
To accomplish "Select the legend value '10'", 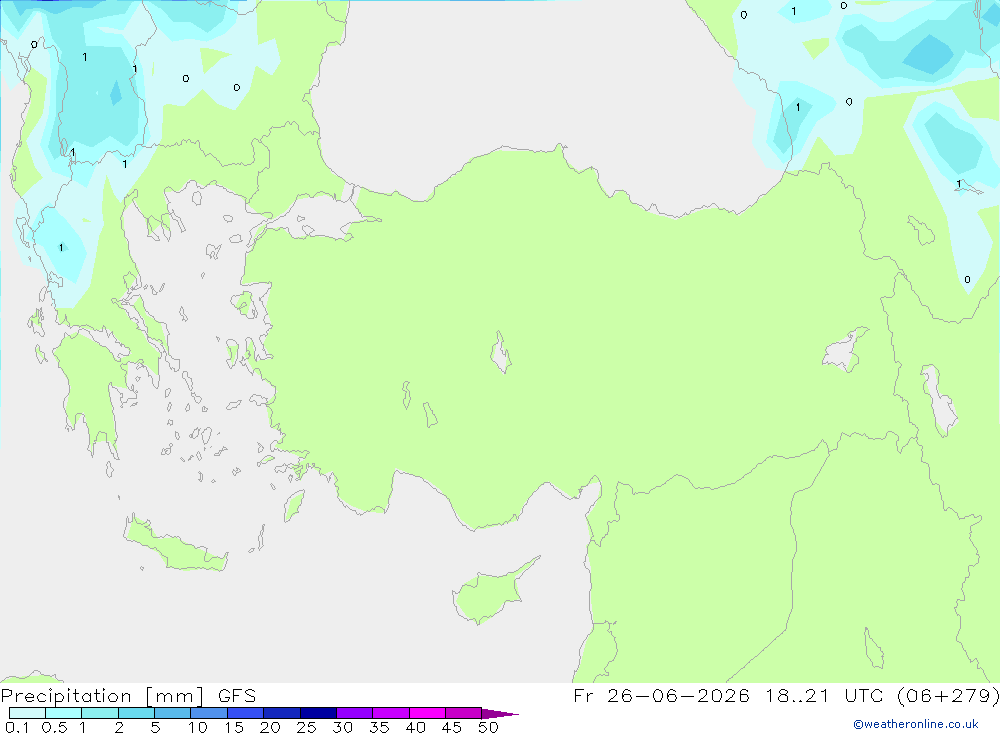I will pos(198,727).
